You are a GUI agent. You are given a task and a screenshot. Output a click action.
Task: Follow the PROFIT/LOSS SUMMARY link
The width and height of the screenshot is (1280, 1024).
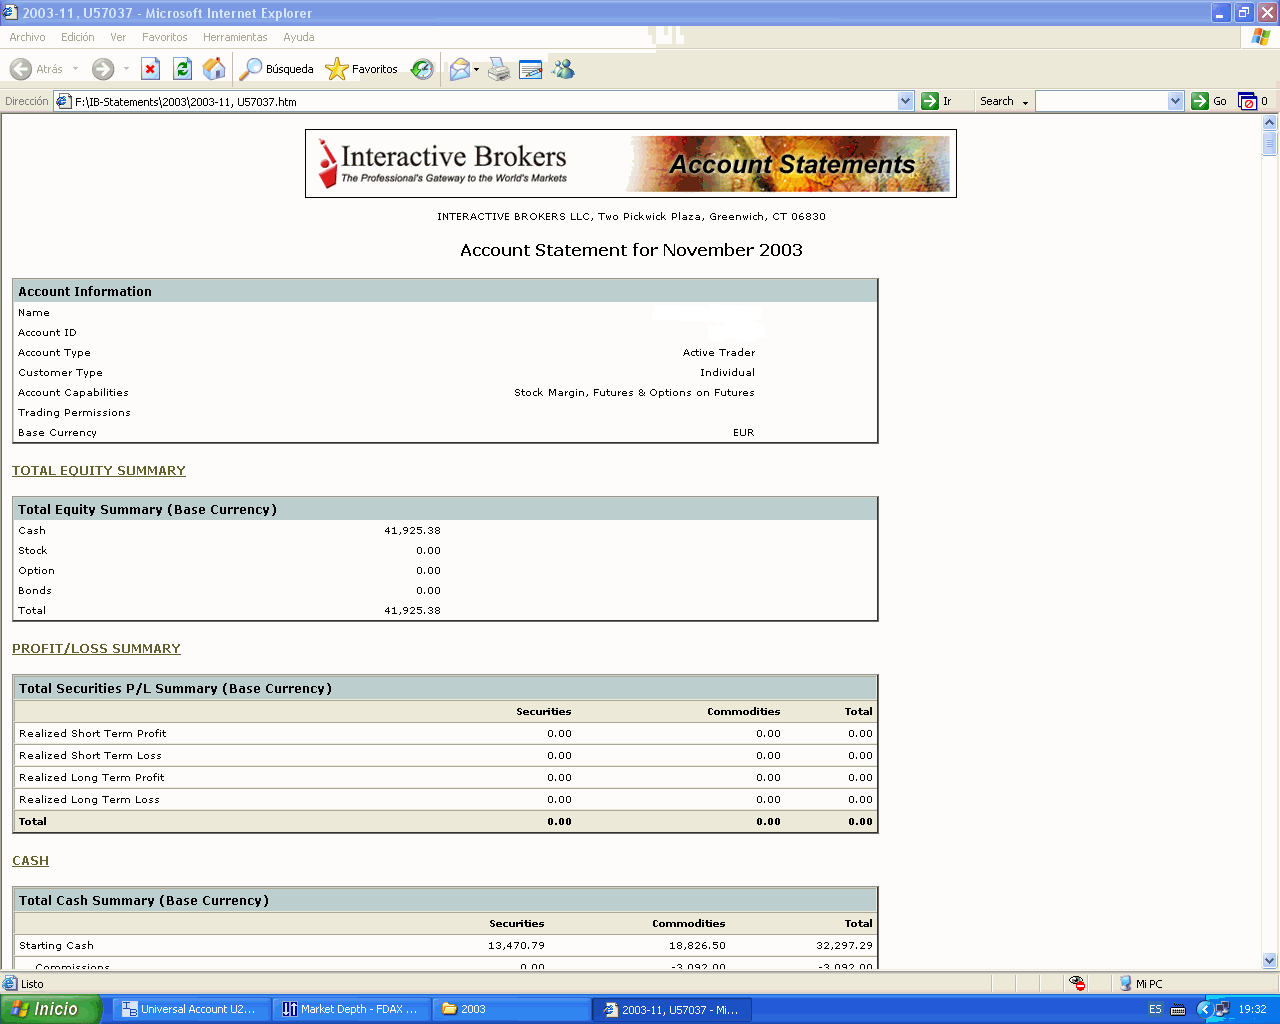point(96,649)
